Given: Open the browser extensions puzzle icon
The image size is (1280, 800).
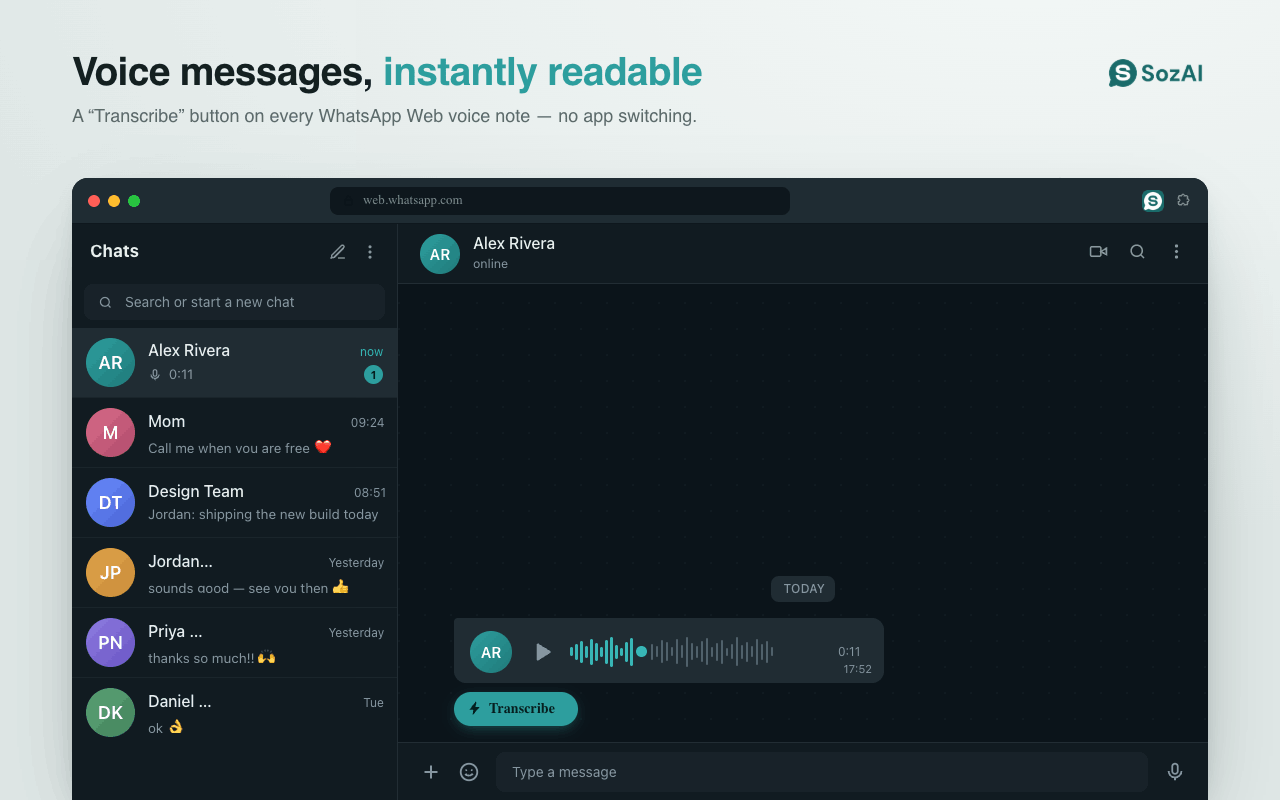Looking at the screenshot, I should coord(1183,201).
